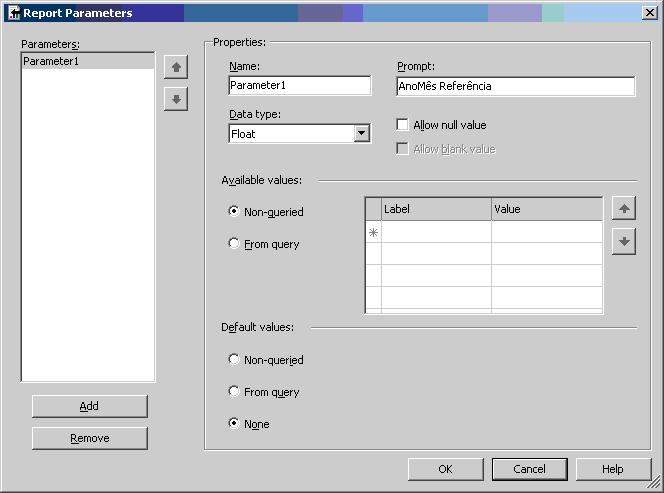The height and width of the screenshot is (493, 664).
Task: Select None for Default values
Action: pos(235,424)
